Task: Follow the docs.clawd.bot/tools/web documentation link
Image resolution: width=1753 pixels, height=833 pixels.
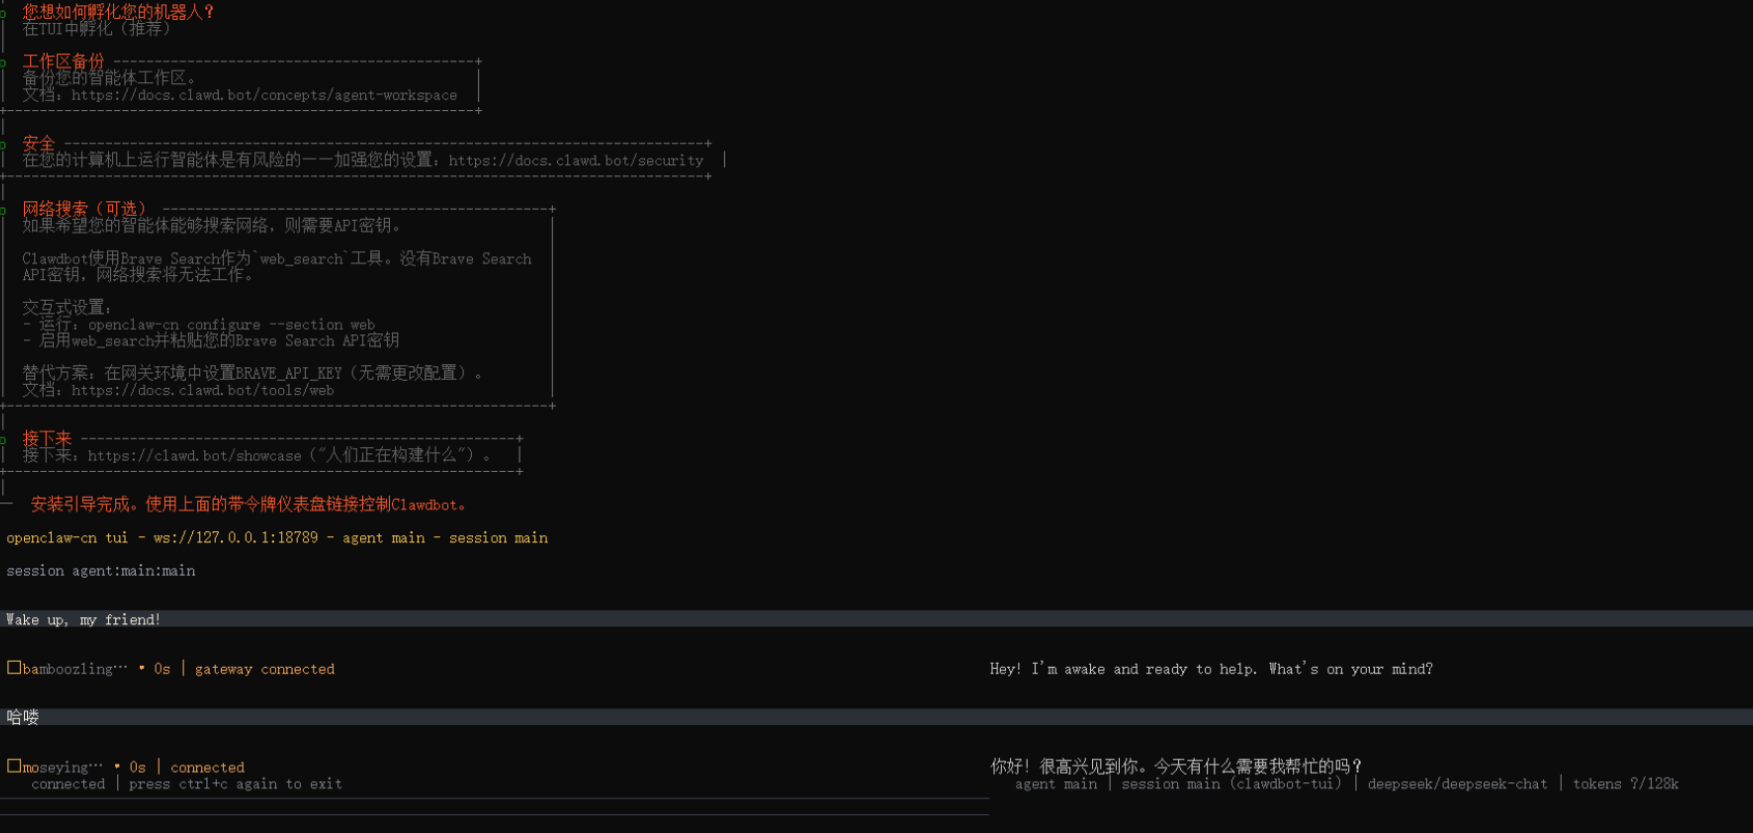Action: point(203,390)
